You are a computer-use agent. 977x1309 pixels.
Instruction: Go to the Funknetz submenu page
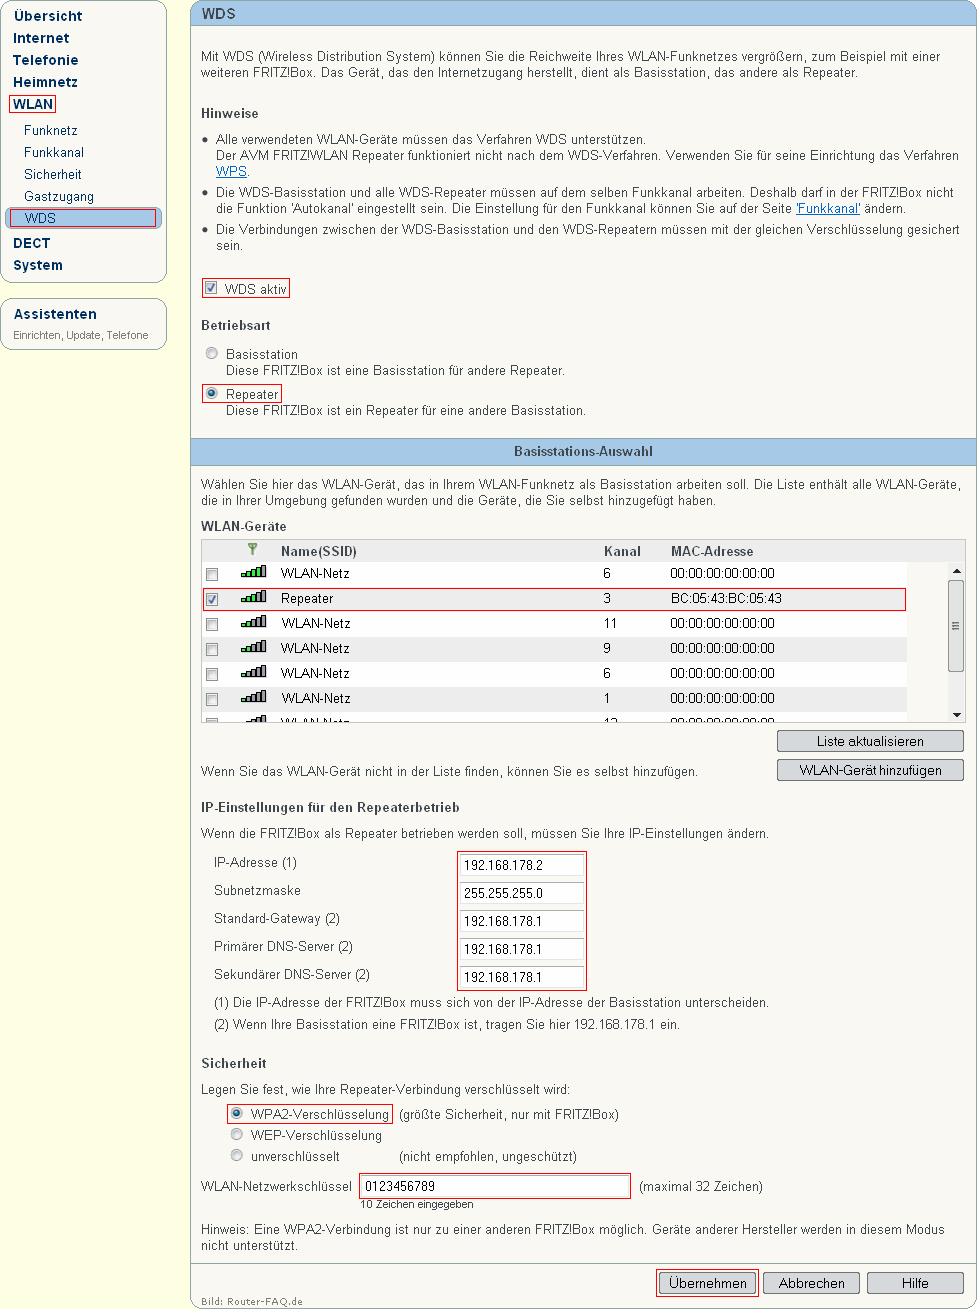[51, 130]
